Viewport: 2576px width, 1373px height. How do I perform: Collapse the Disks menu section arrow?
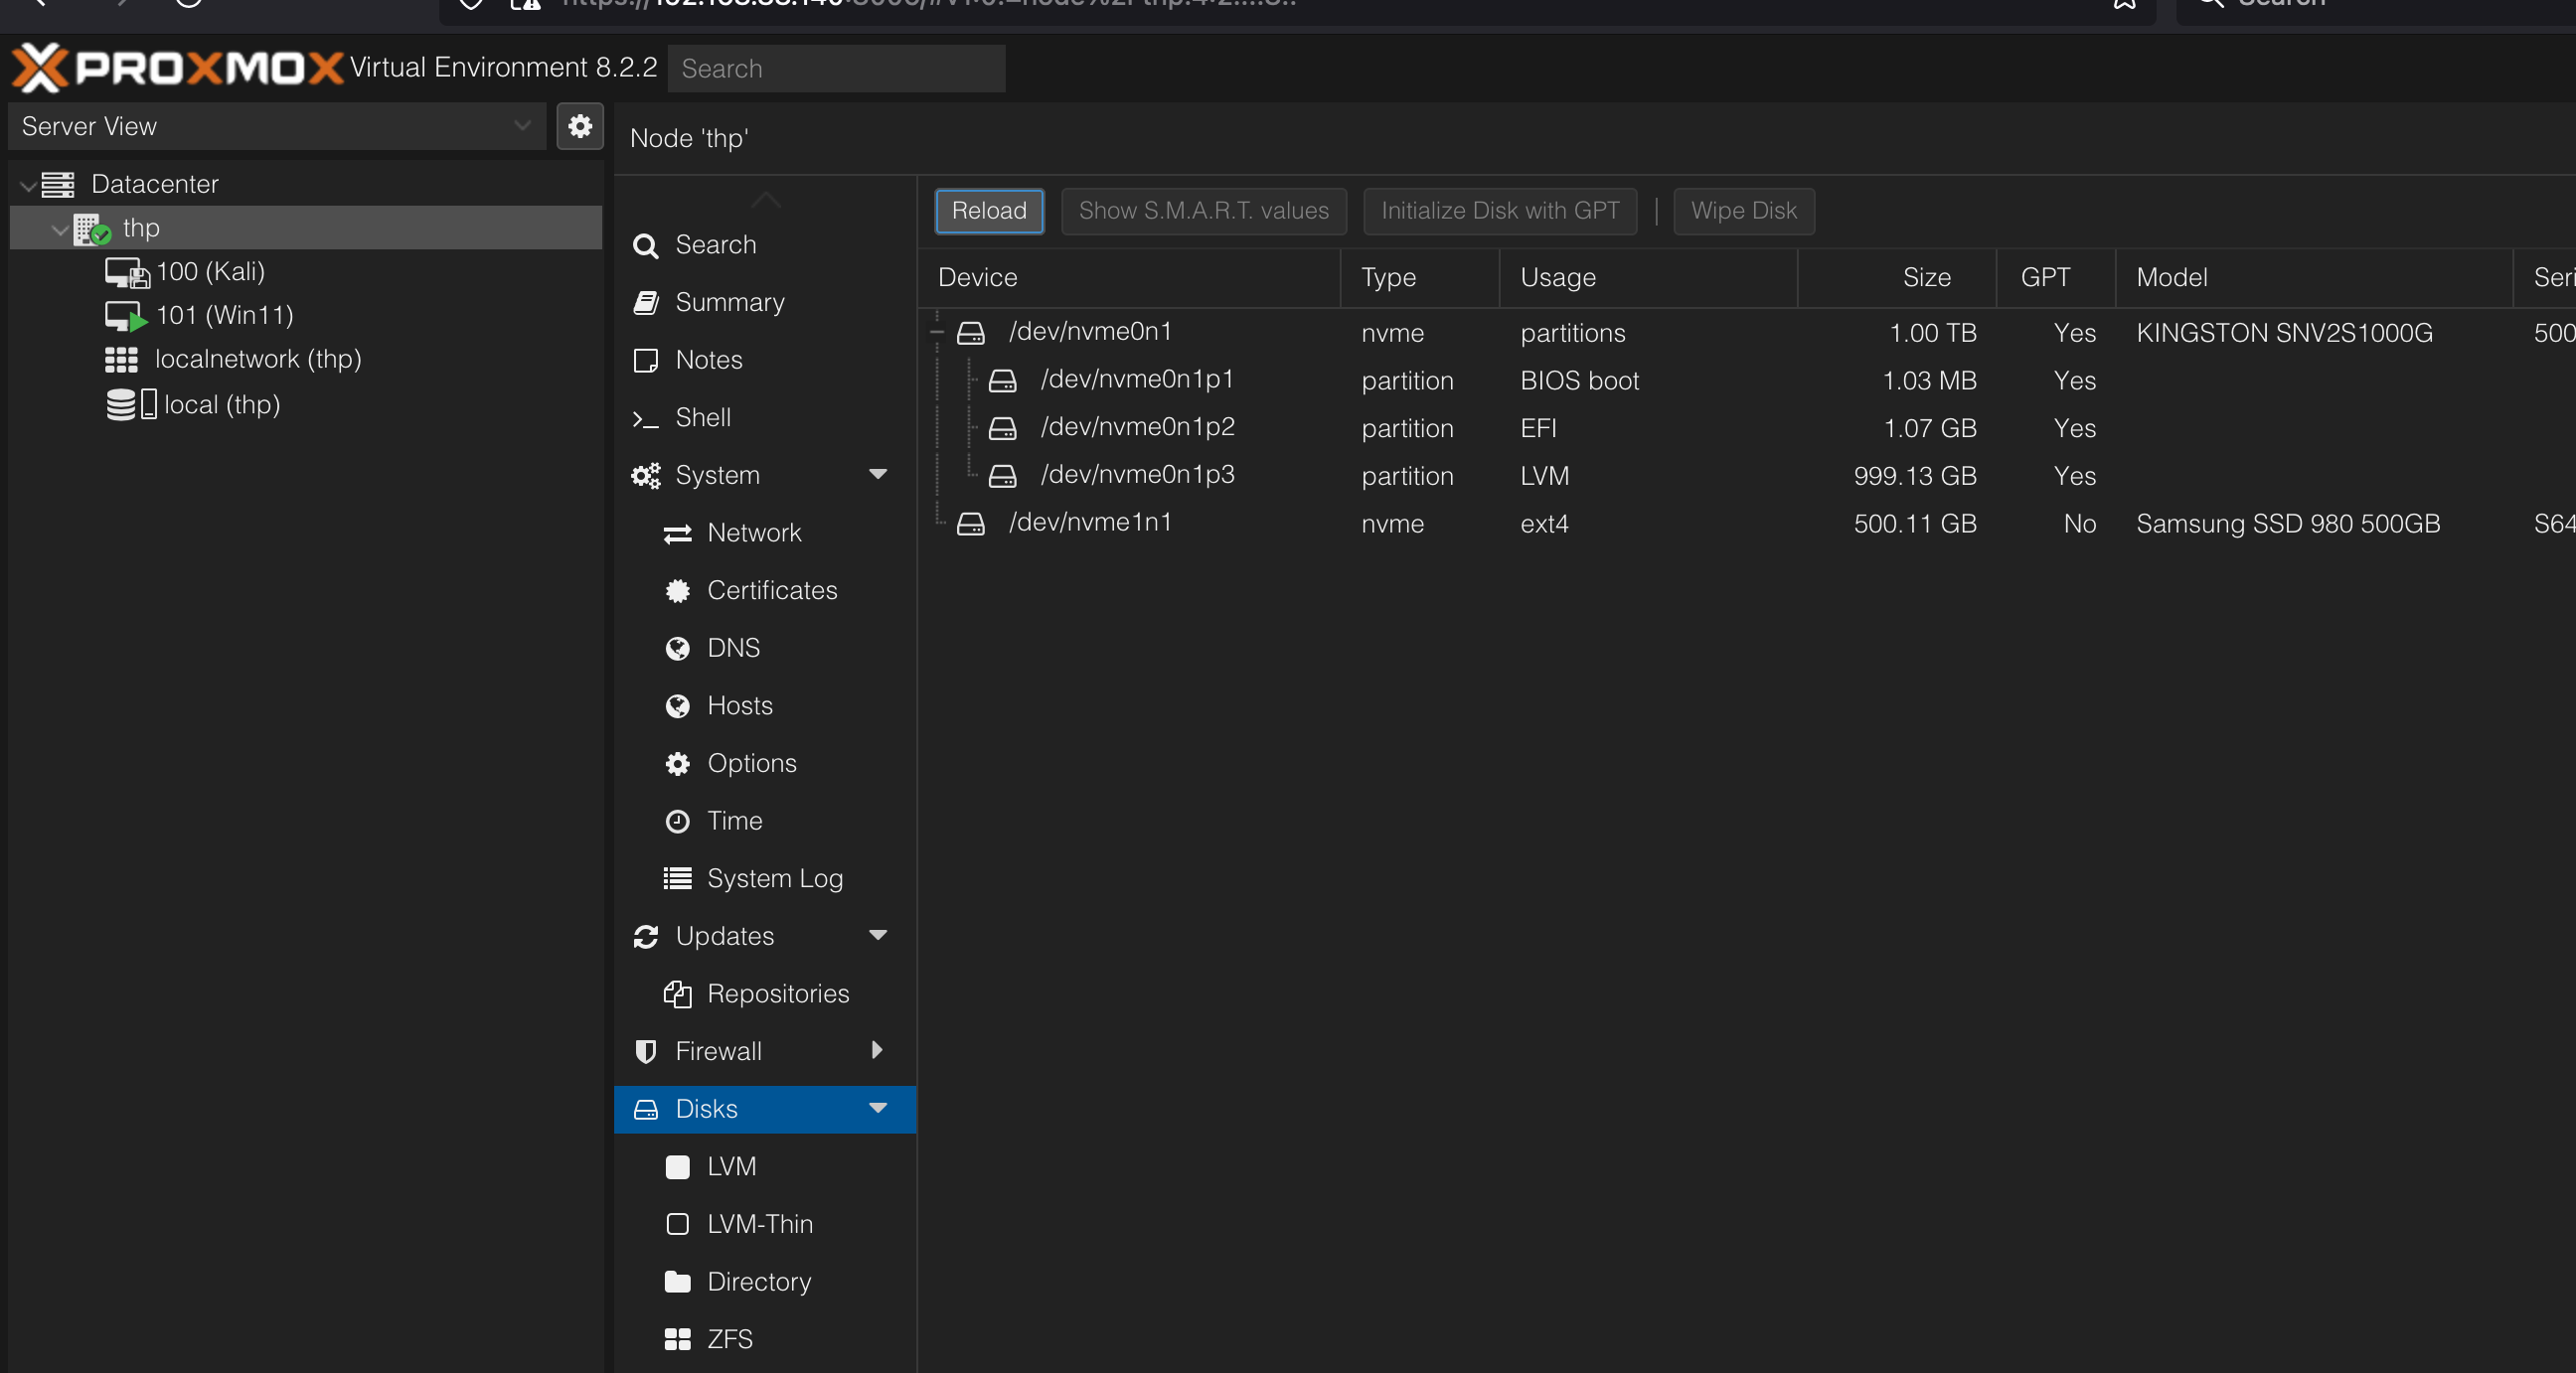[x=877, y=1108]
